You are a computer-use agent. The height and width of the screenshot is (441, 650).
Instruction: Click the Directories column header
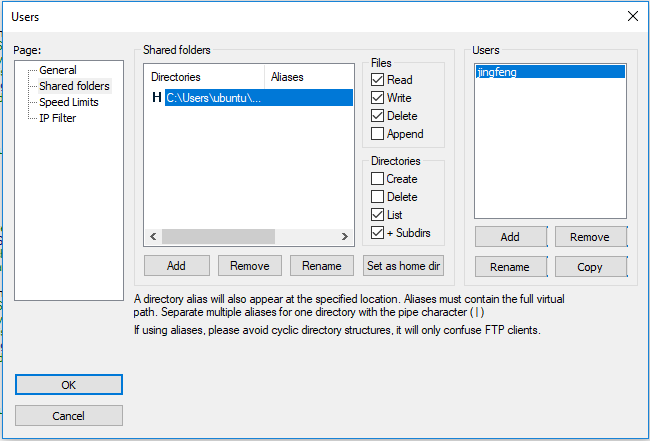pyautogui.click(x=205, y=77)
